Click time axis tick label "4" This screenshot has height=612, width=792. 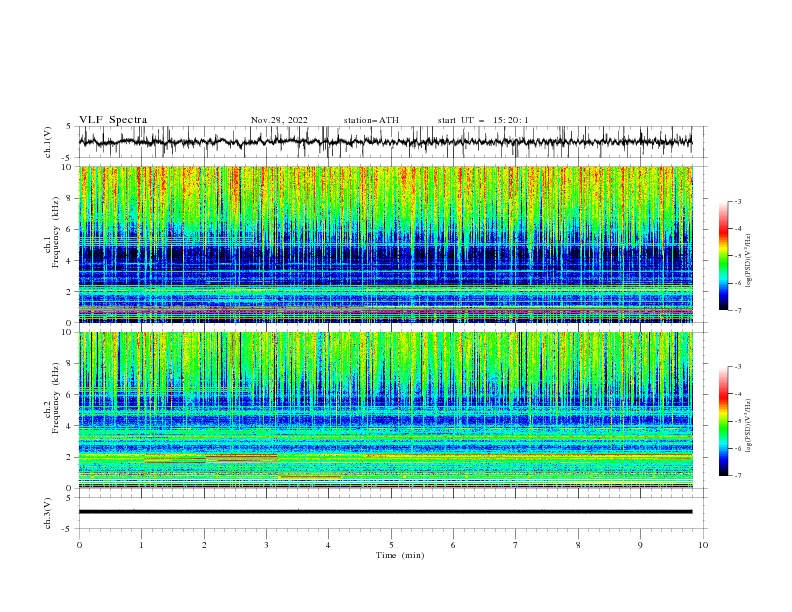tap(328, 545)
